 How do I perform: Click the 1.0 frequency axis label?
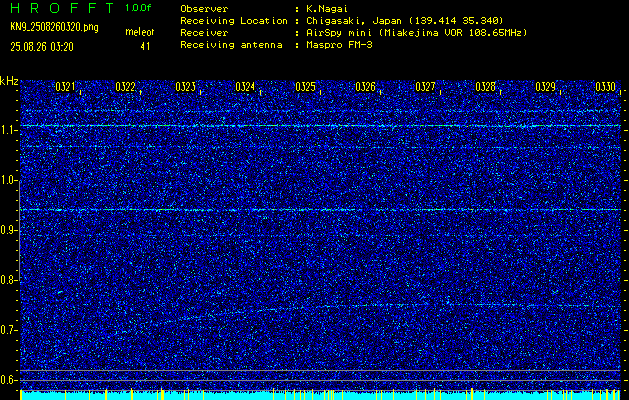tap(7, 180)
